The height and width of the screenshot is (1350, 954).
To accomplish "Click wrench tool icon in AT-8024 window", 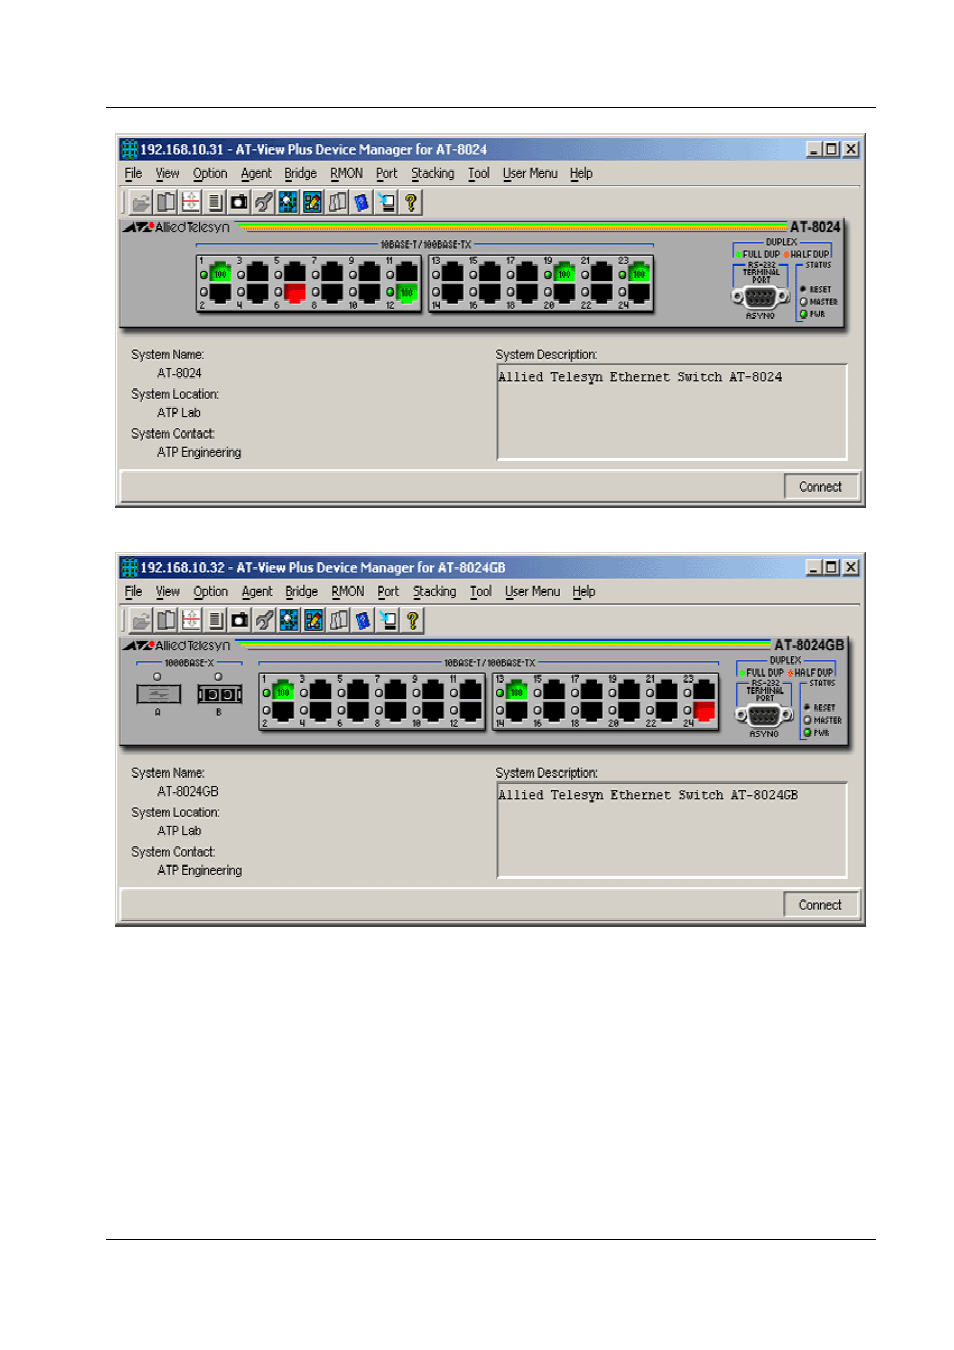I will click(263, 202).
